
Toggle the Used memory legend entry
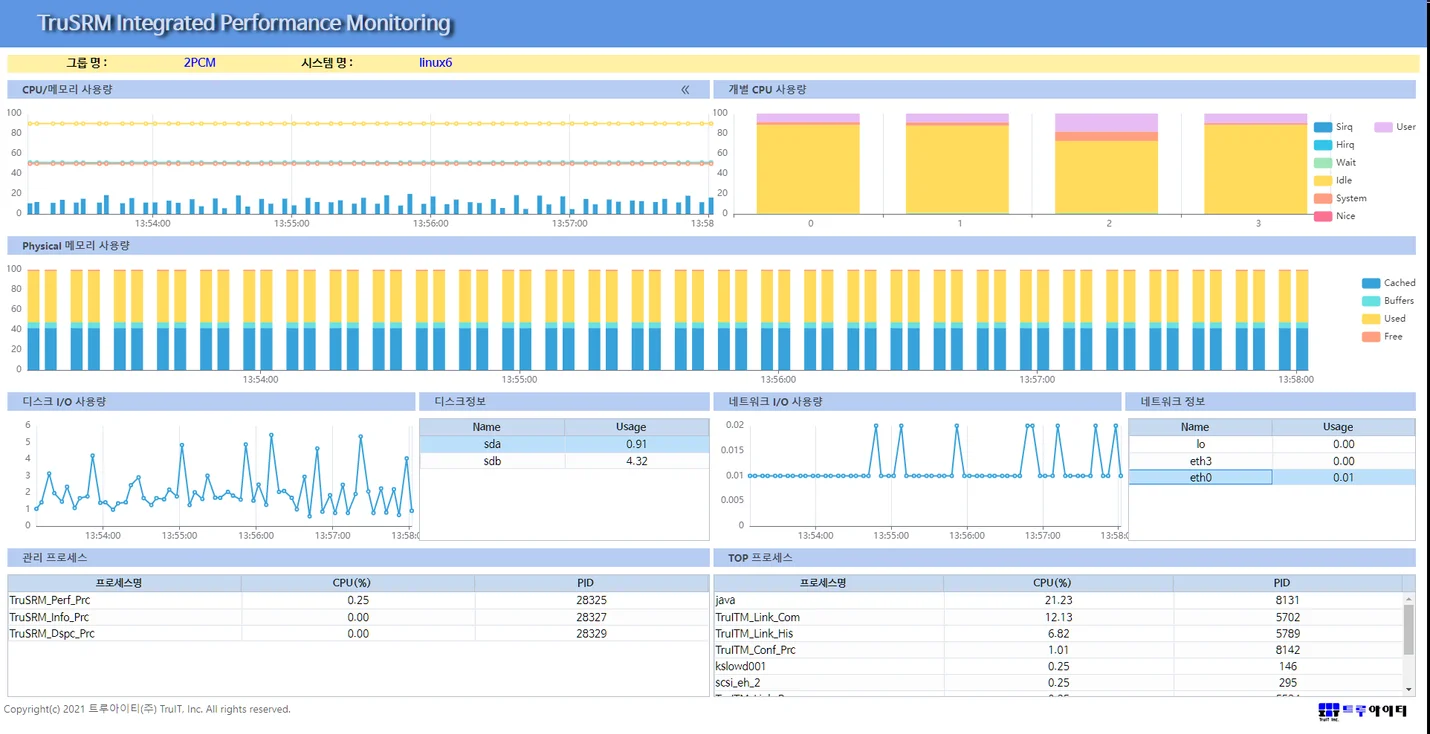pos(1384,319)
